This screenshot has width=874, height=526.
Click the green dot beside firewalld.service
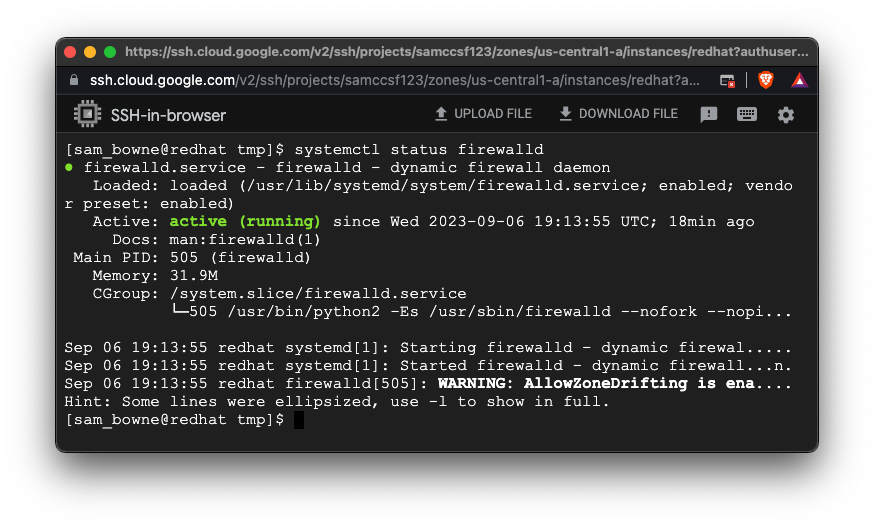(69, 167)
